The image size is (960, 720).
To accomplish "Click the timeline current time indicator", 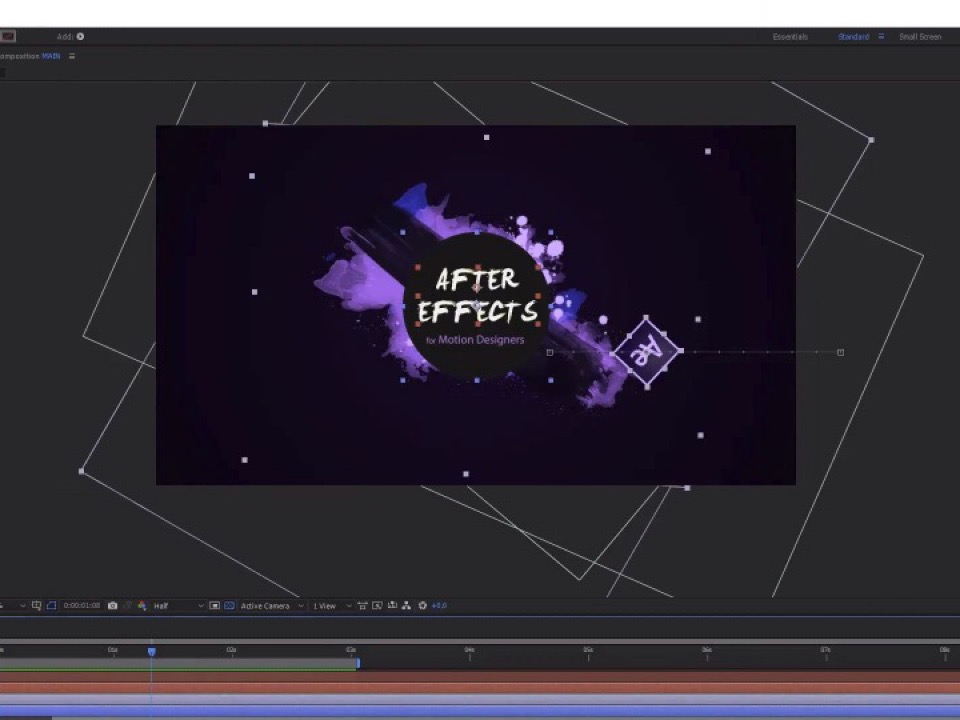I will point(152,651).
